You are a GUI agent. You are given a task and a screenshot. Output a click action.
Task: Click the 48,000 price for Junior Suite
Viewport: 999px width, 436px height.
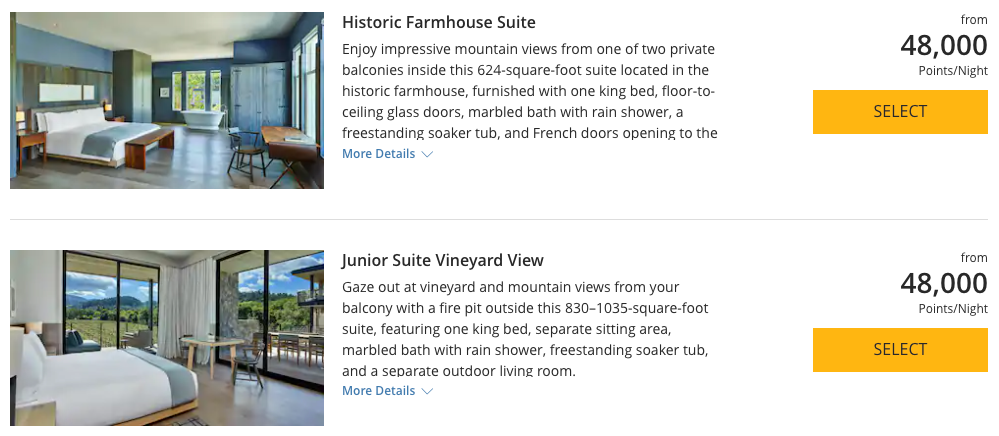click(x=944, y=284)
